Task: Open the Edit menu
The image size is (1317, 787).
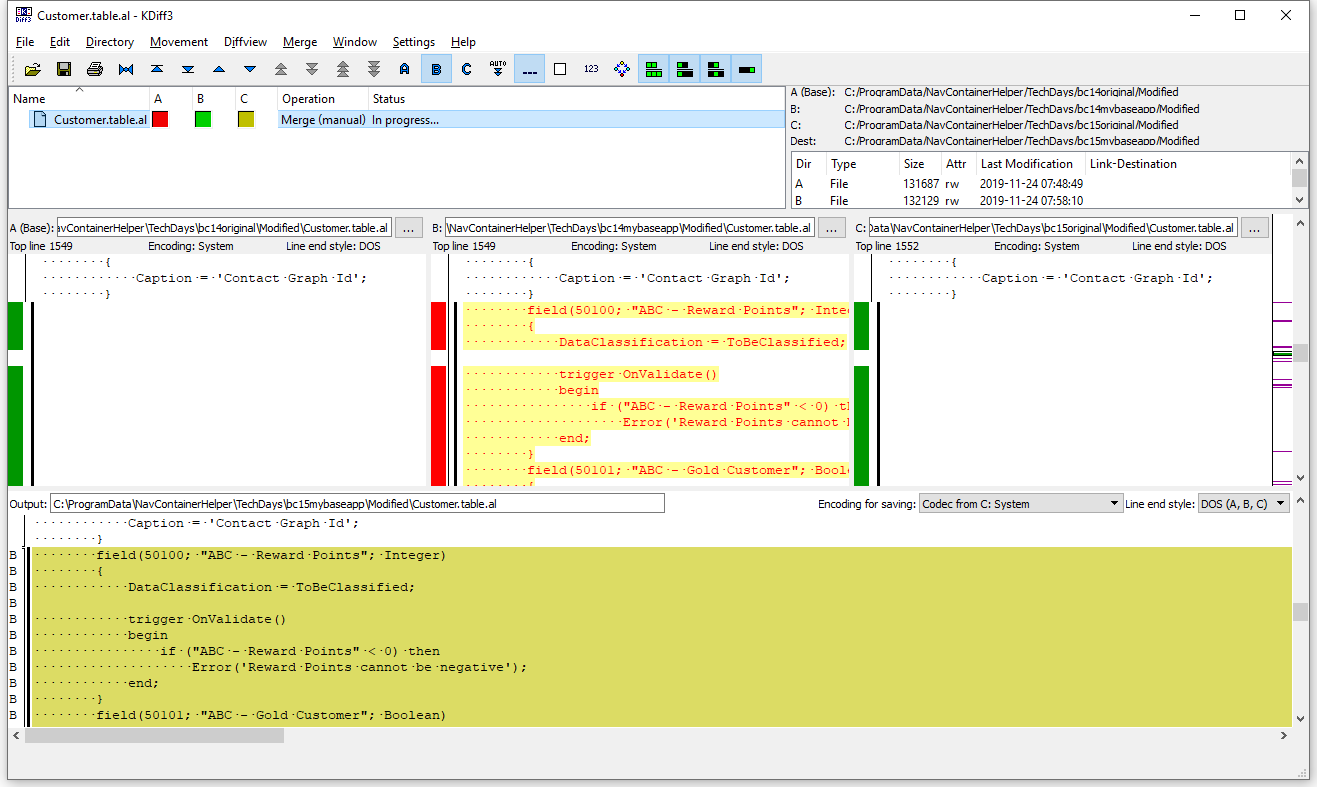Action: [60, 42]
